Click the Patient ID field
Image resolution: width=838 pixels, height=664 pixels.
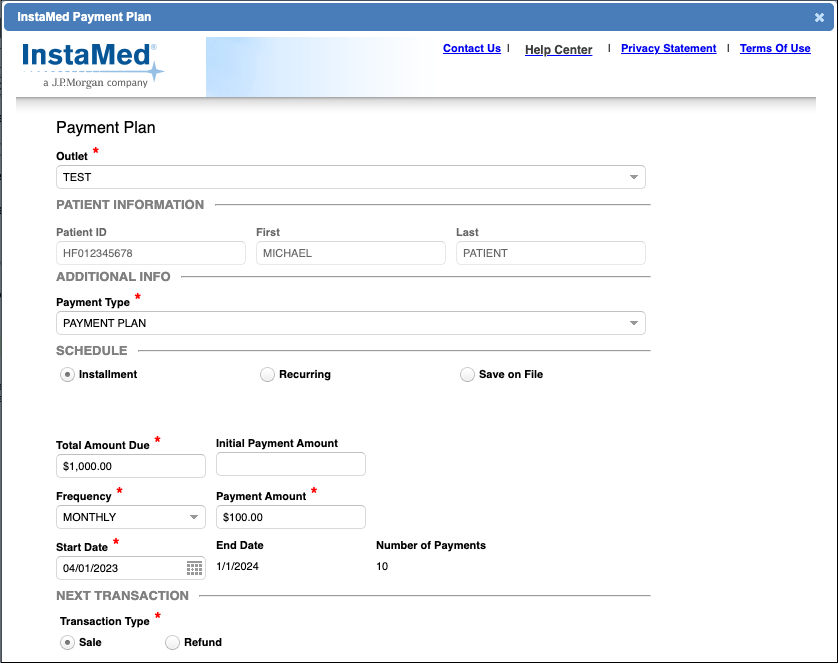(151, 253)
